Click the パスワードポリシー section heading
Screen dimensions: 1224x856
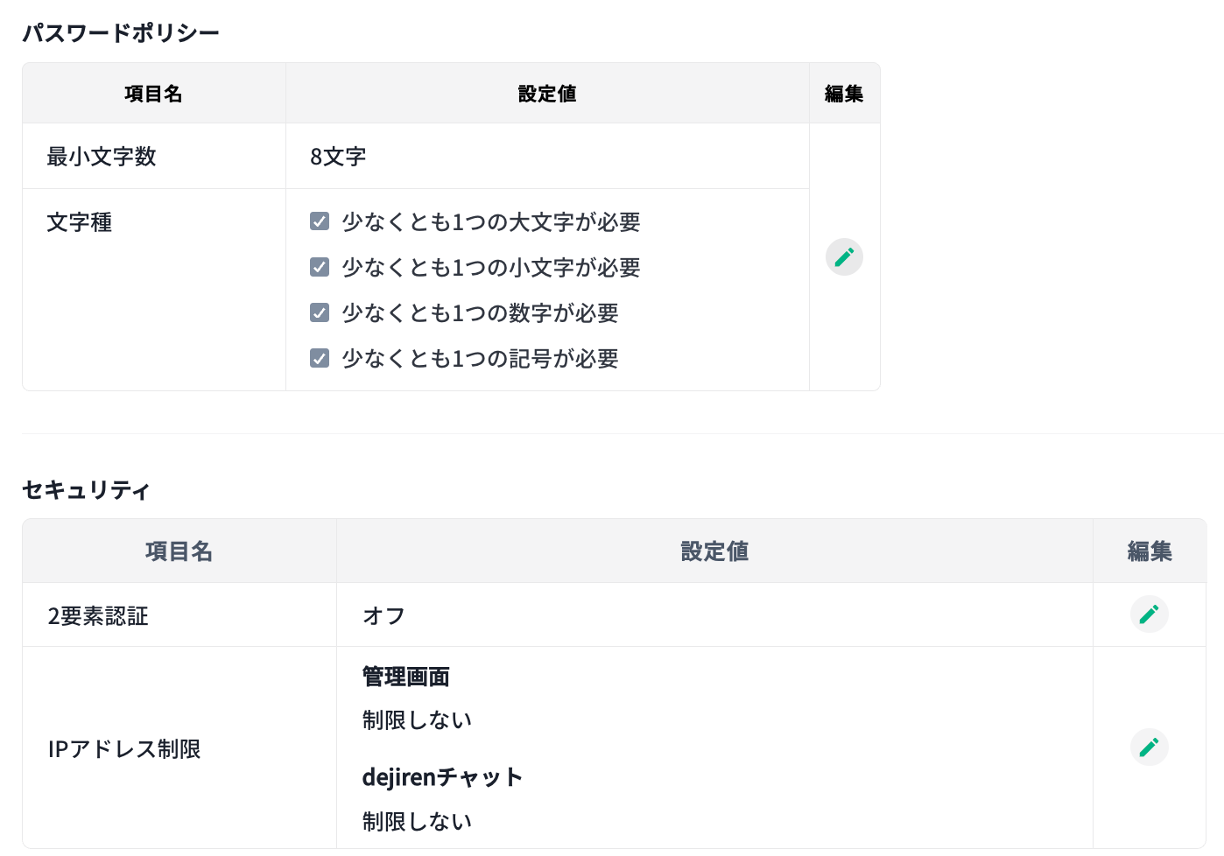121,33
